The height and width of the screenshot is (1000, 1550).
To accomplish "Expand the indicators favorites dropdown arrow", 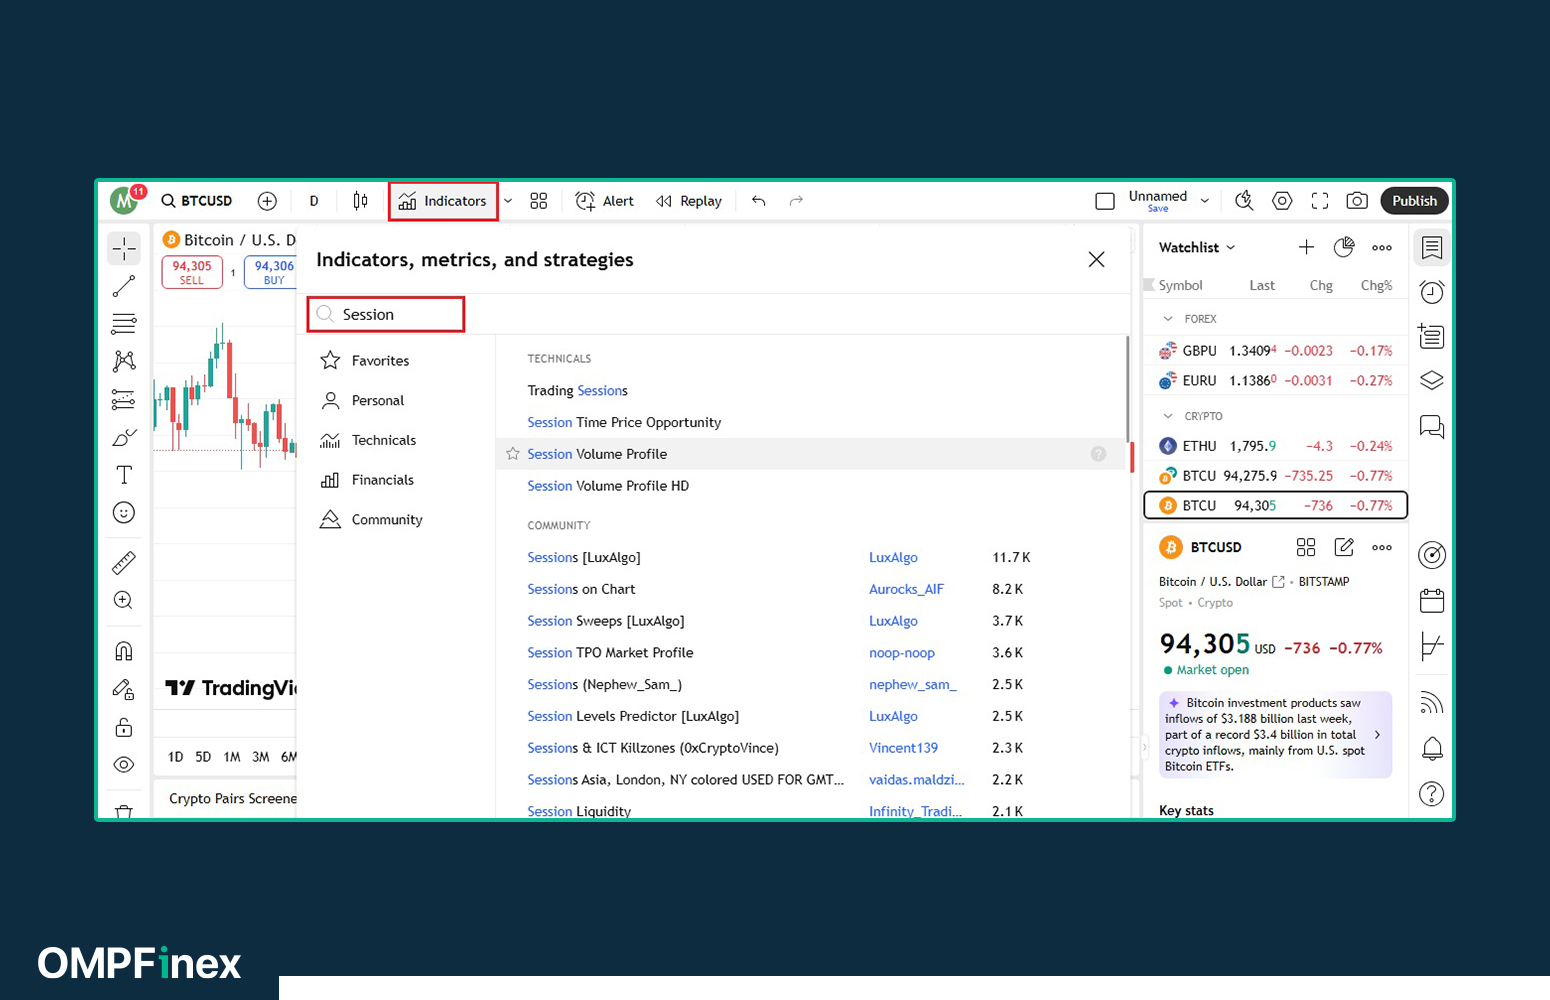I will point(508,201).
